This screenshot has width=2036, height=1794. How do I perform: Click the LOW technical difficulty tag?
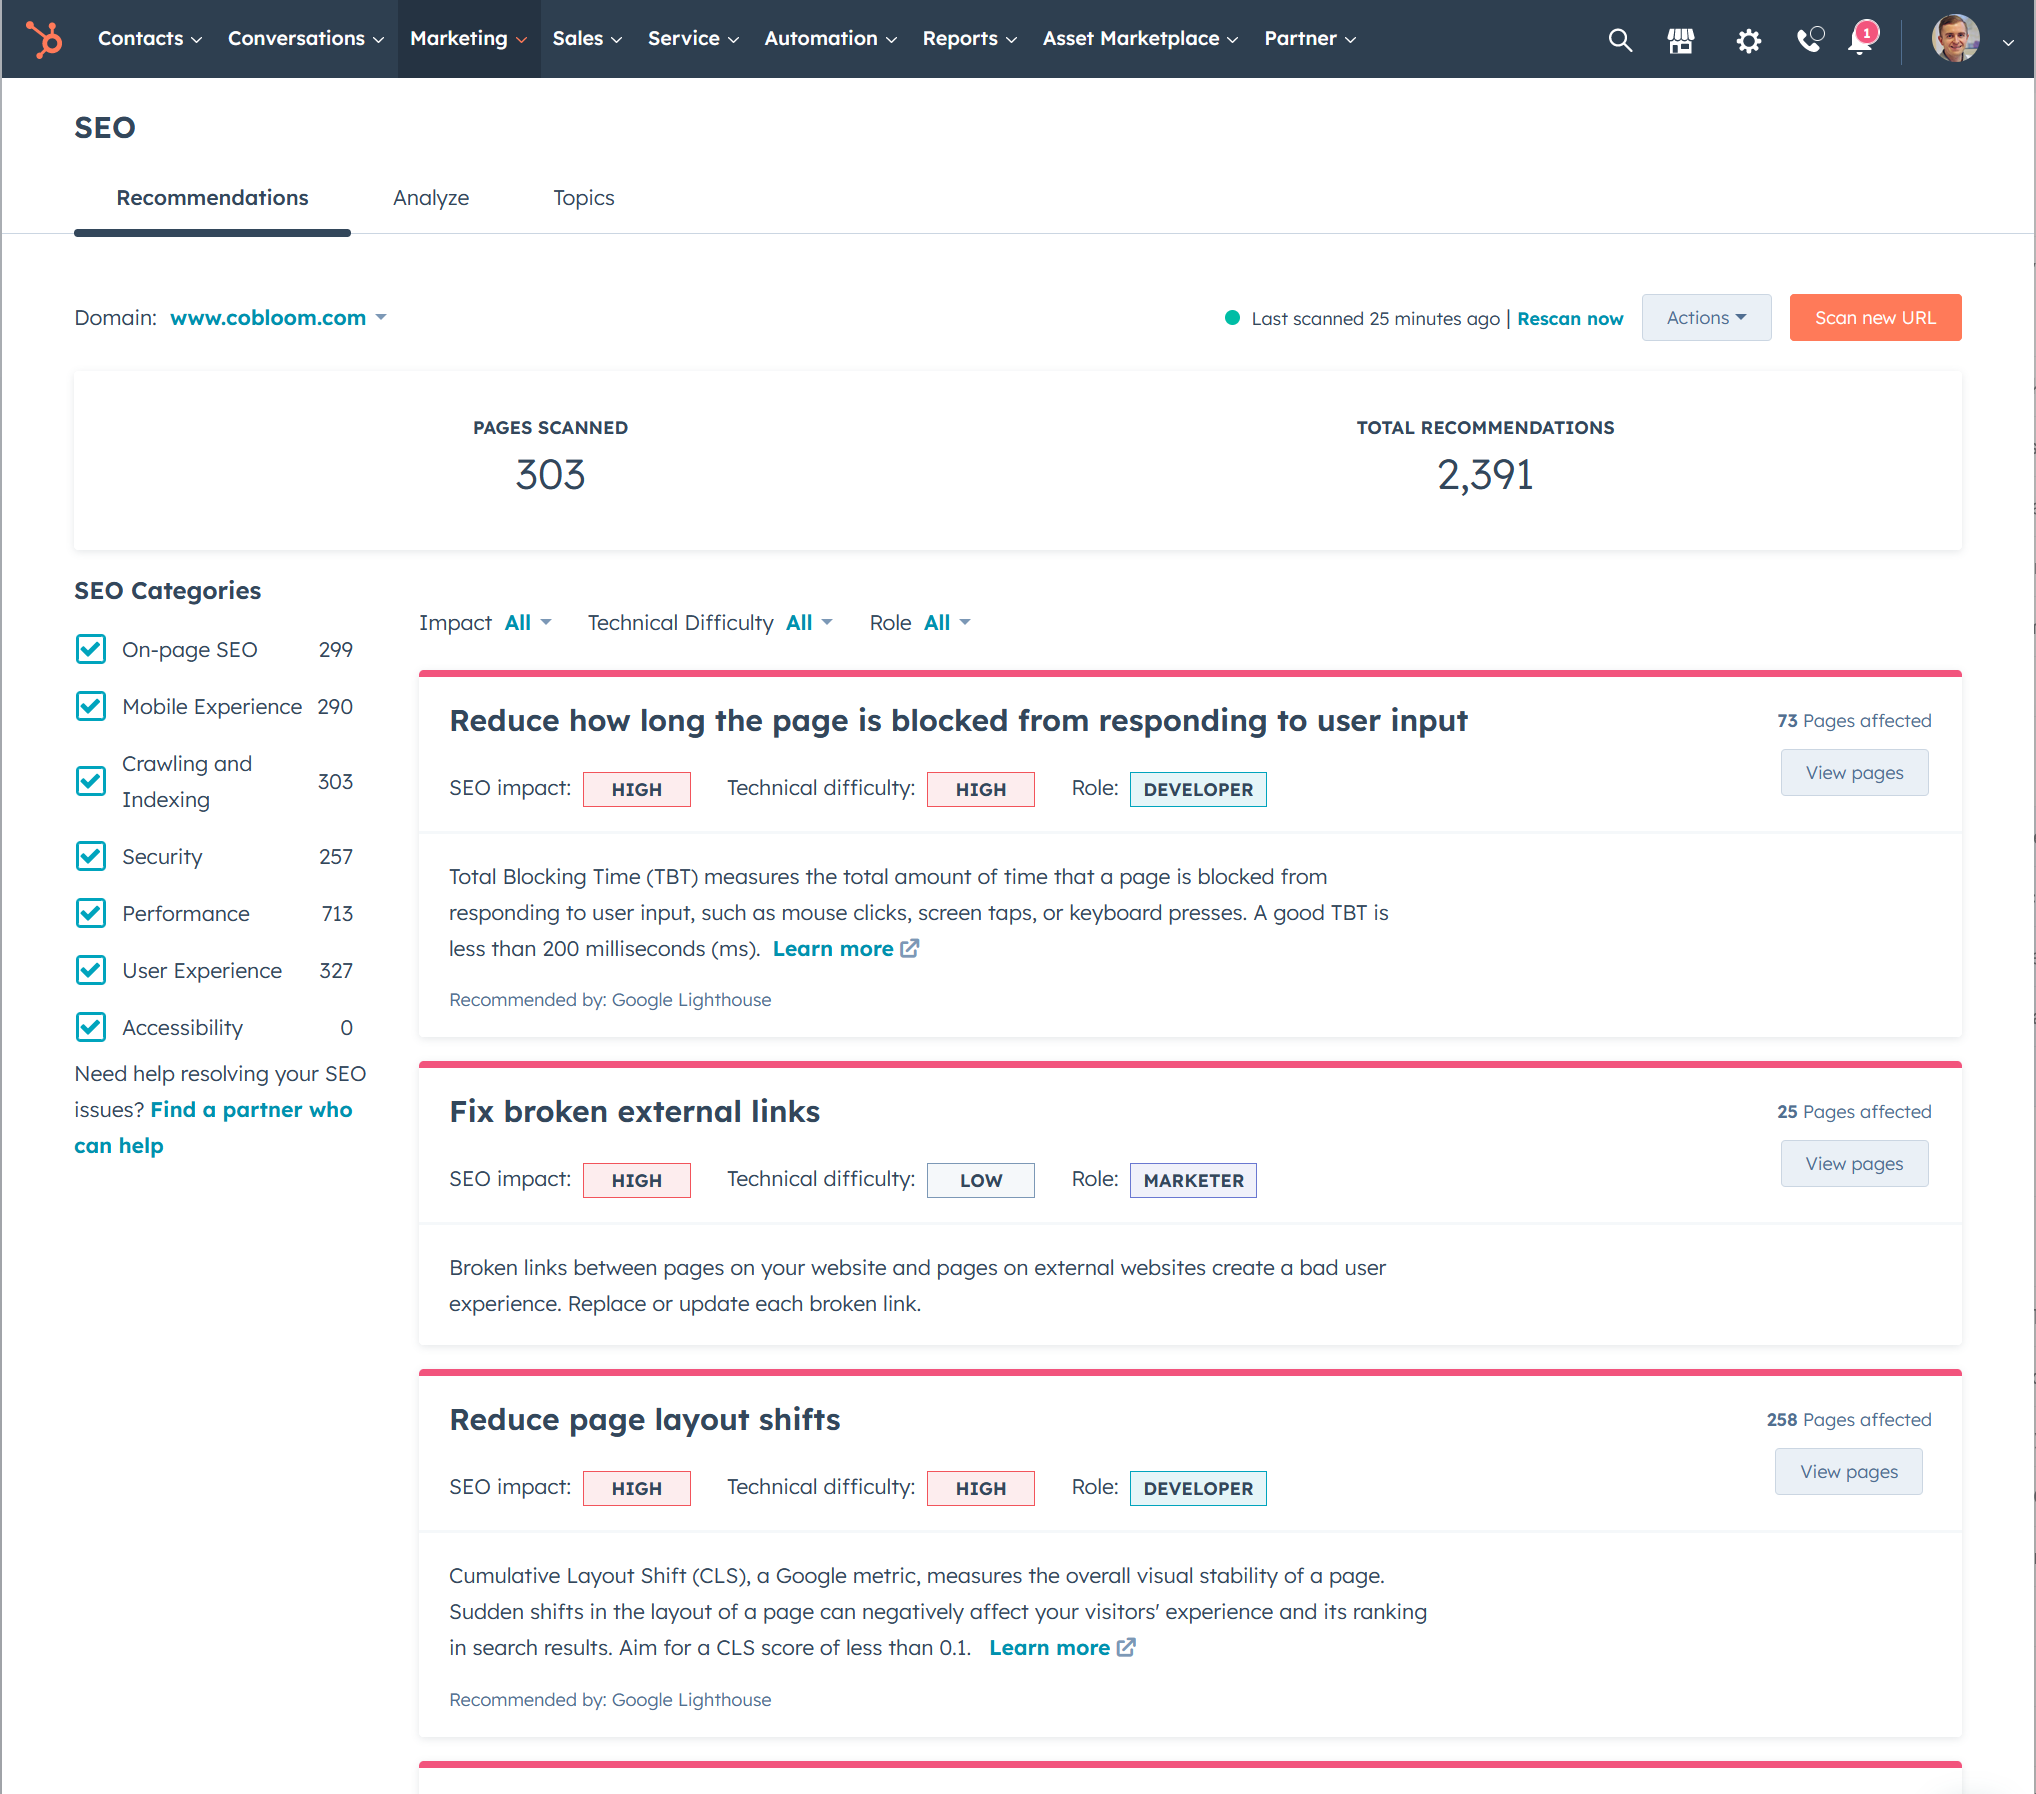[x=980, y=1181]
